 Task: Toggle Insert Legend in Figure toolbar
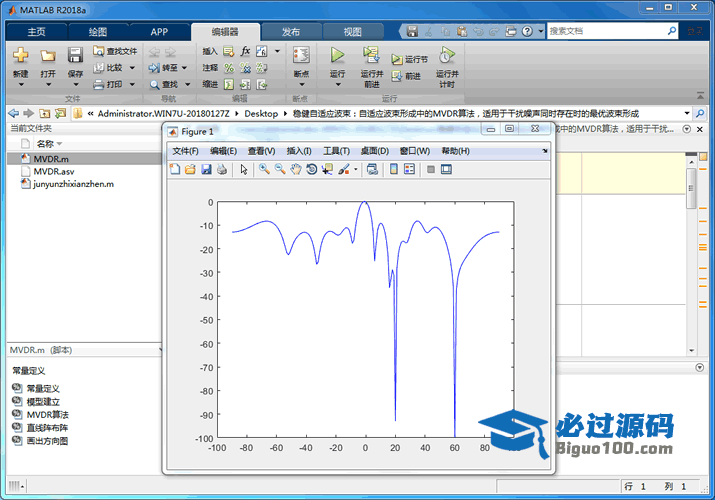pyautogui.click(x=410, y=170)
